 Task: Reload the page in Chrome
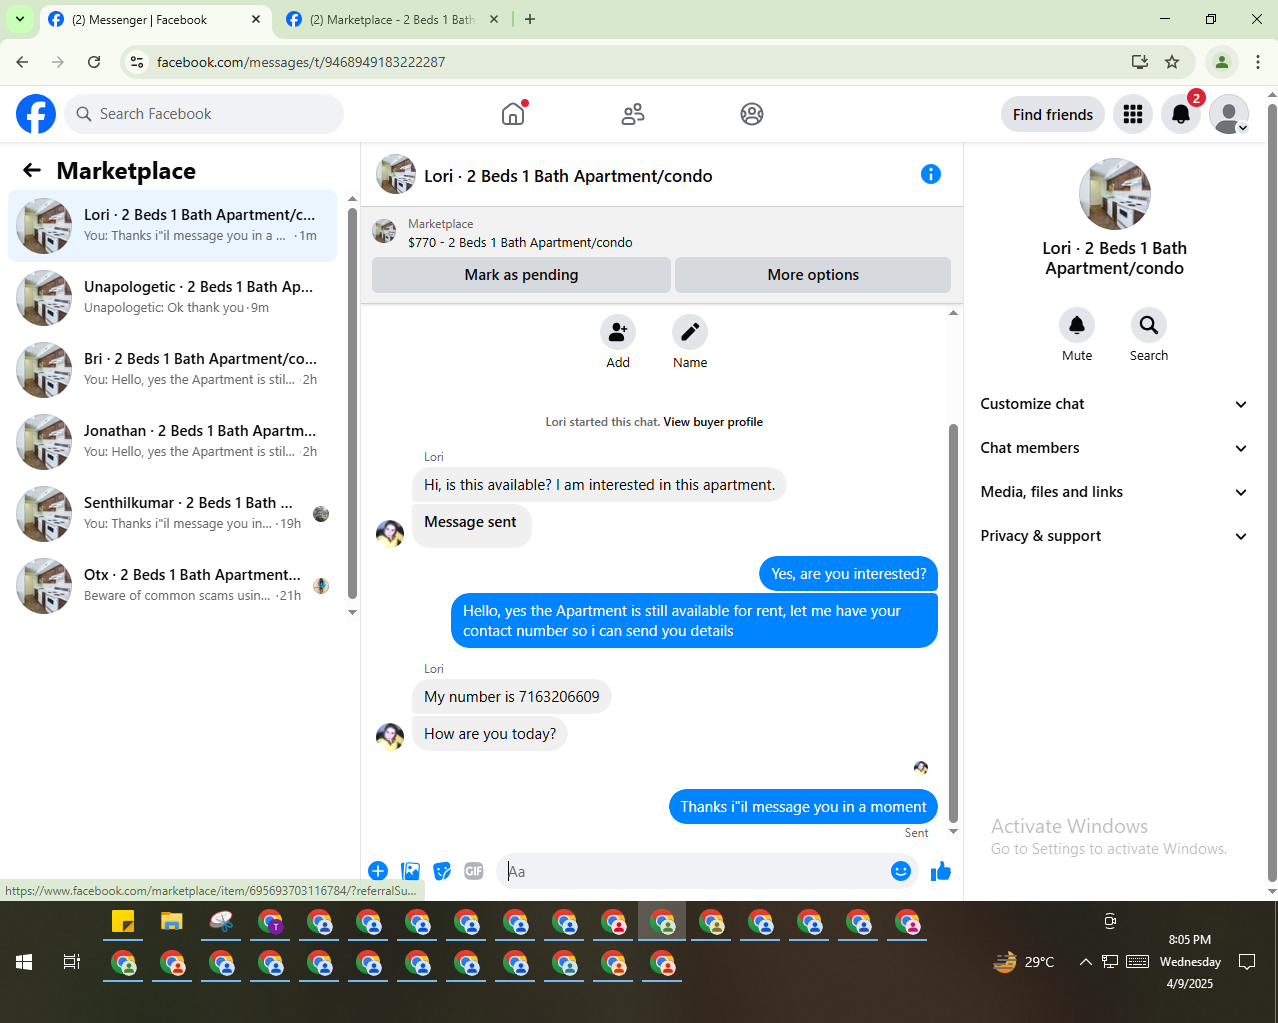[x=94, y=62]
